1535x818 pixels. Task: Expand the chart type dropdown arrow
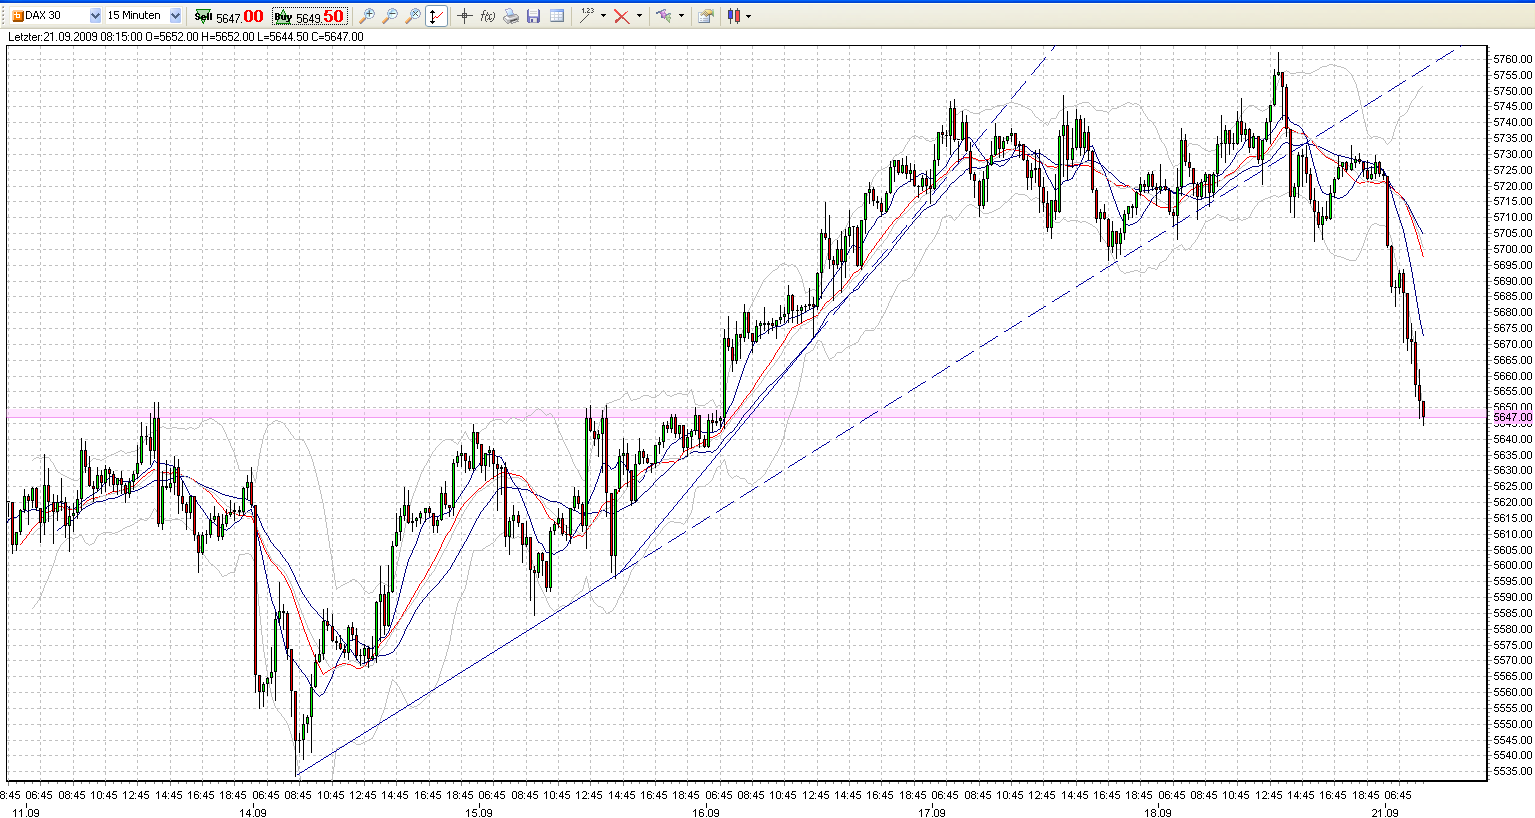coord(748,16)
